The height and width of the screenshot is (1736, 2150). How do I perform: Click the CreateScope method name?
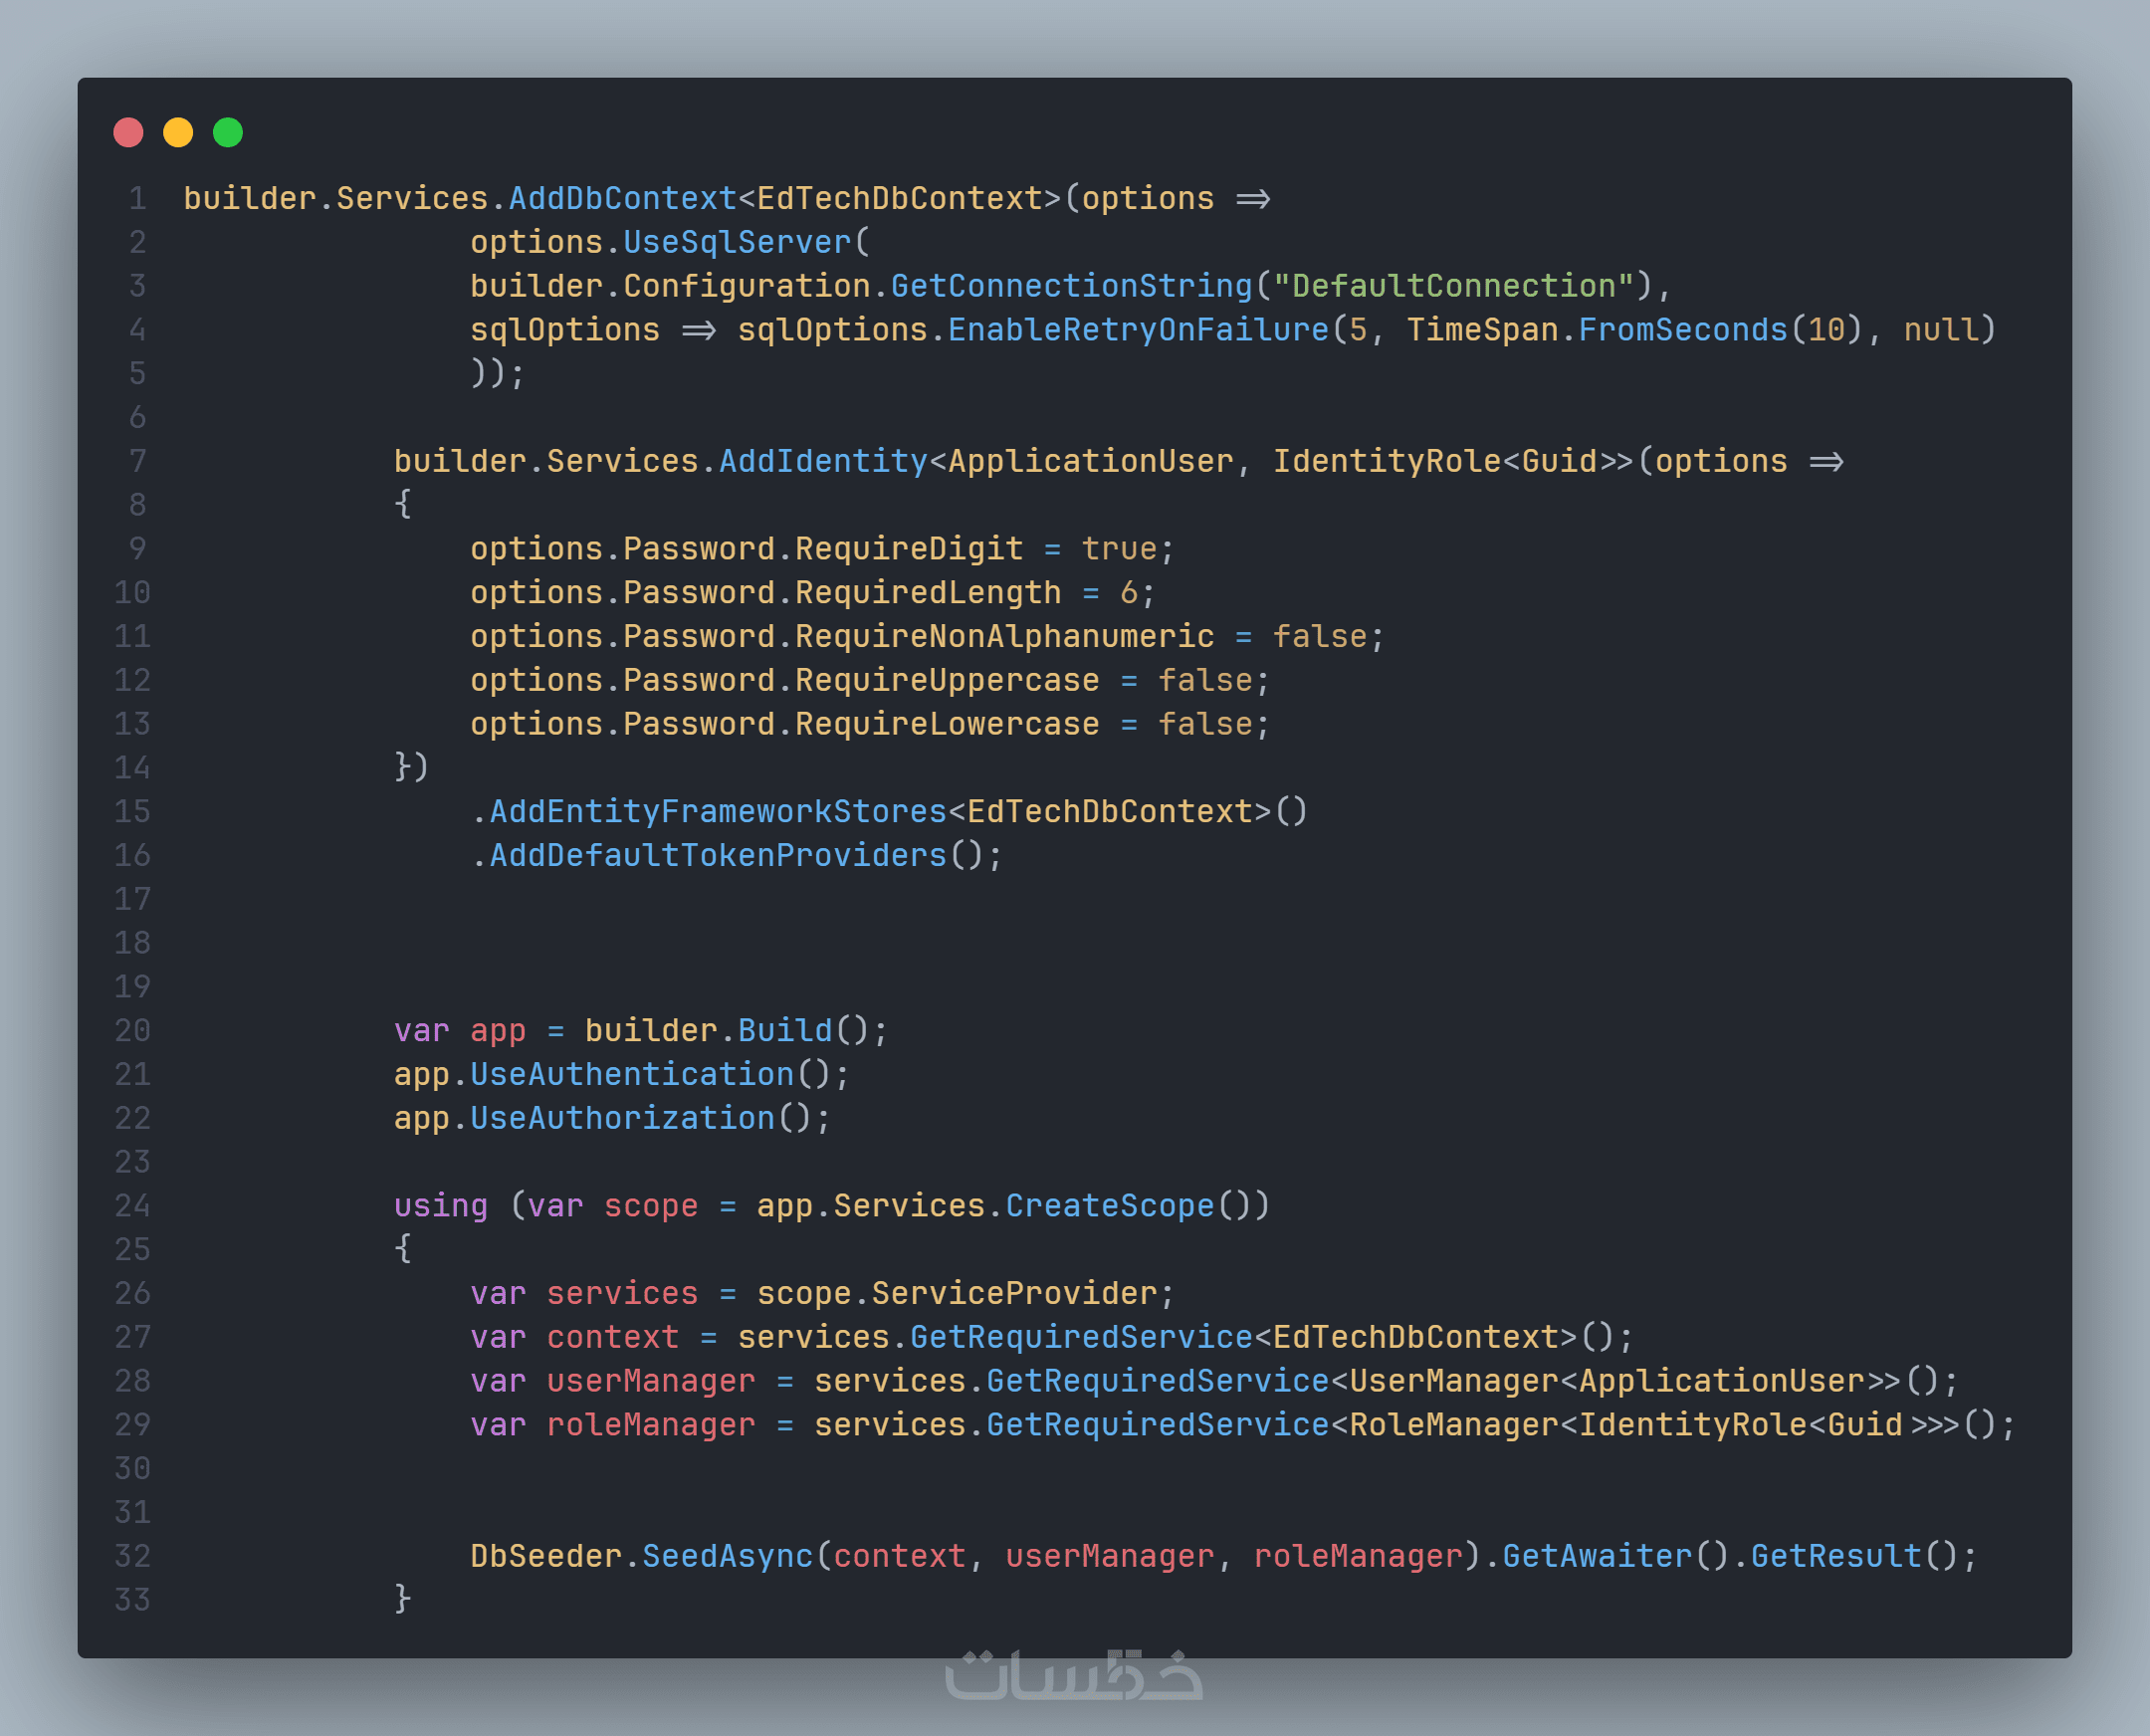1109,1206
